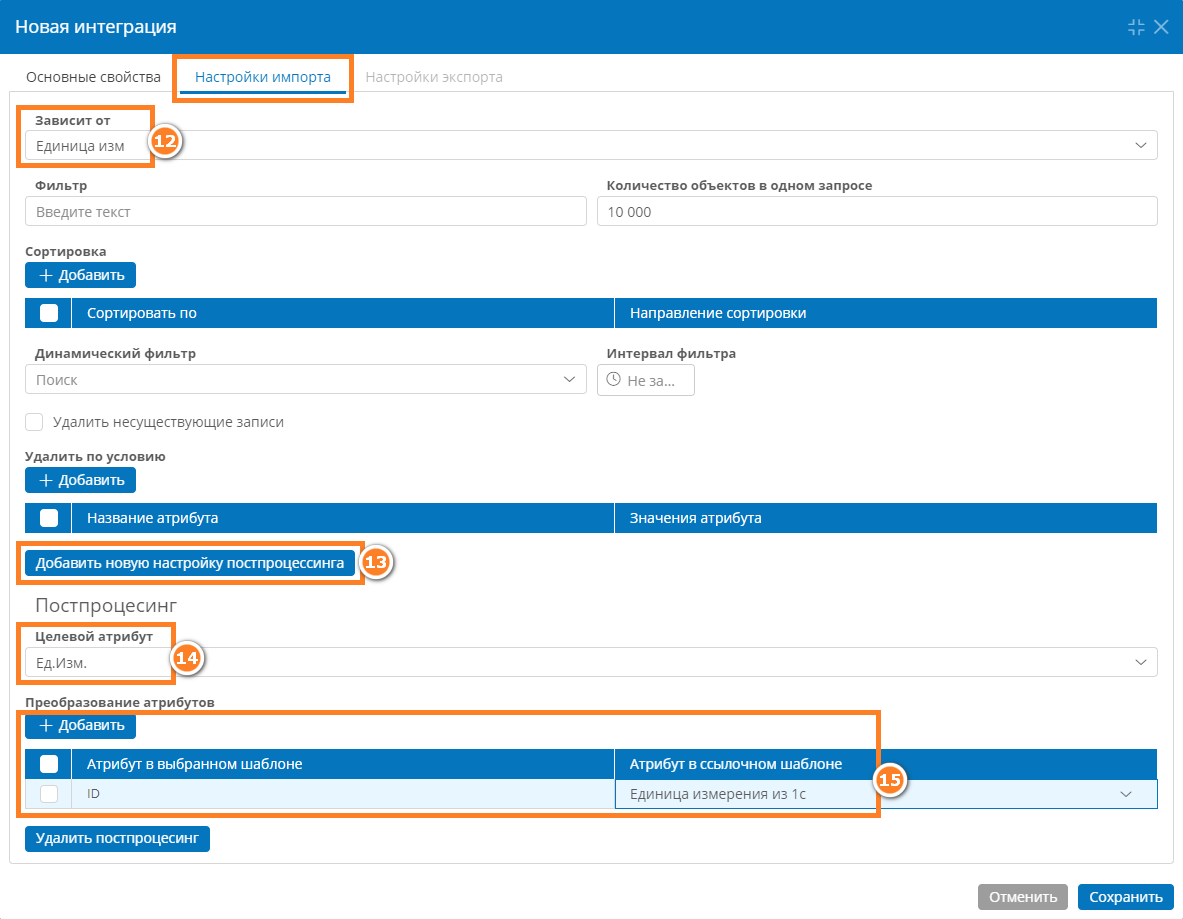Collapse the dialog with the shrink icon
1183x919 pixels.
pos(1135,27)
